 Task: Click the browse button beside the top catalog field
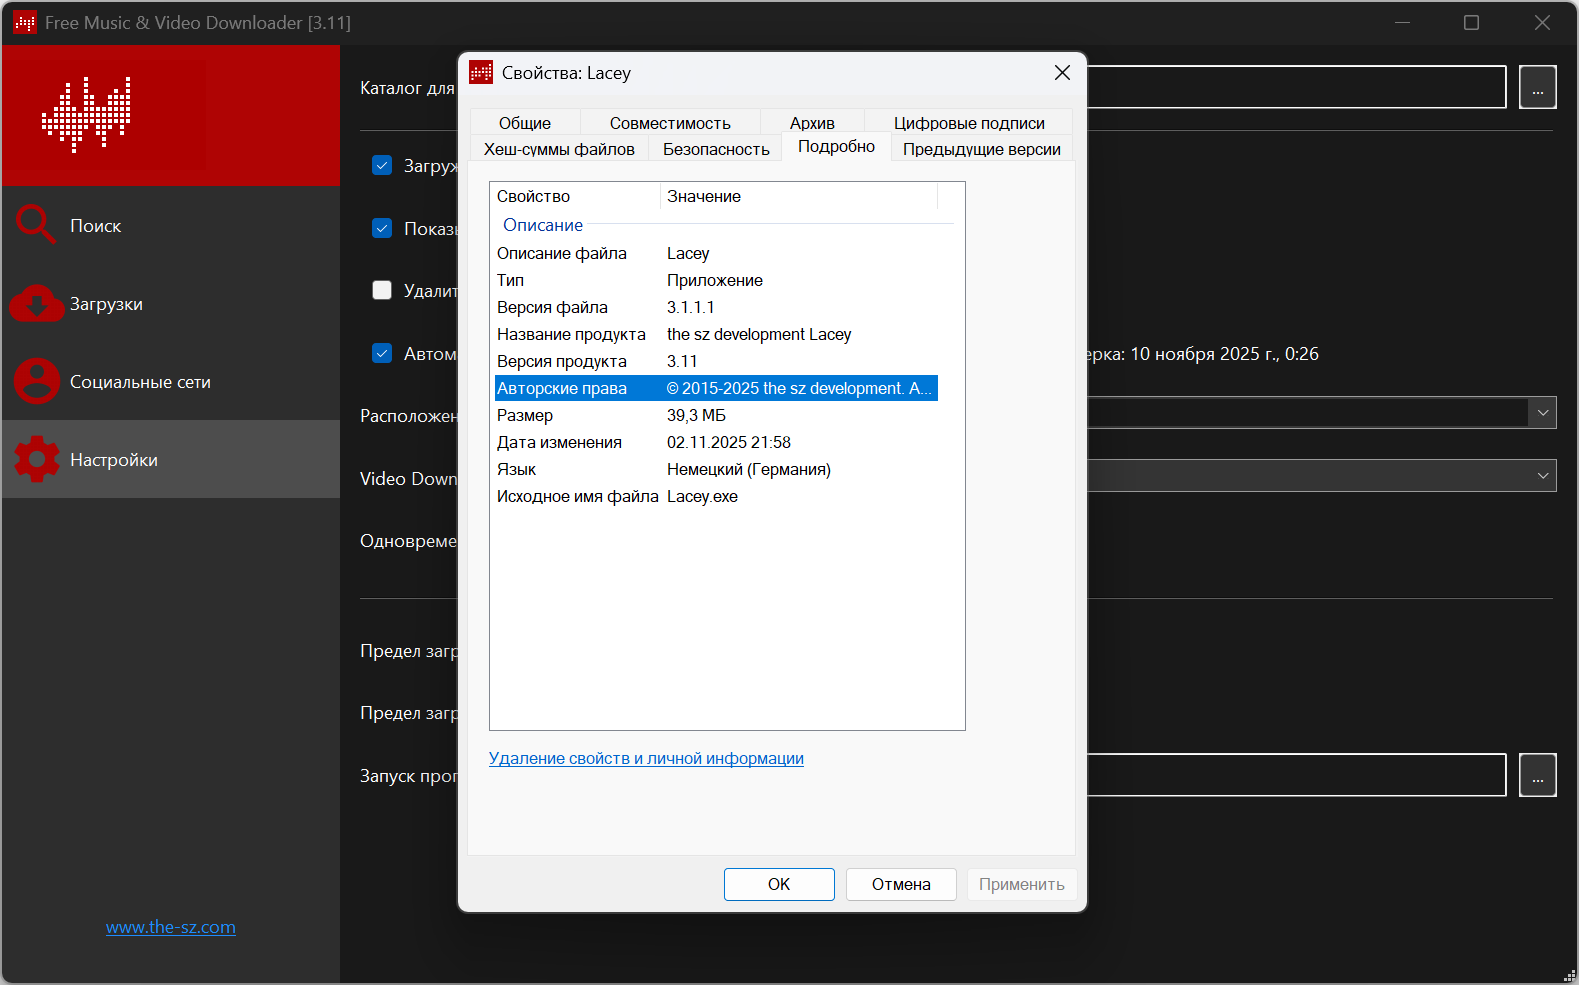click(x=1537, y=88)
